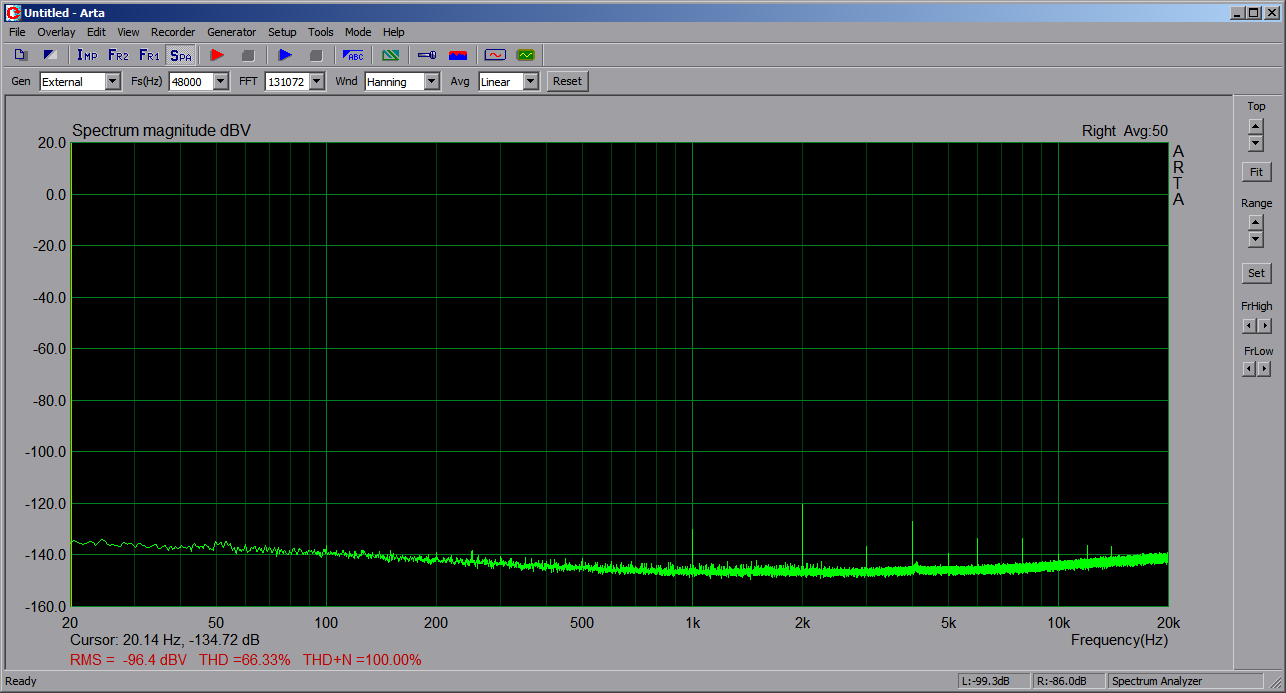Click the red record start triangle
Image resolution: width=1286 pixels, height=693 pixels.
pyautogui.click(x=217, y=55)
